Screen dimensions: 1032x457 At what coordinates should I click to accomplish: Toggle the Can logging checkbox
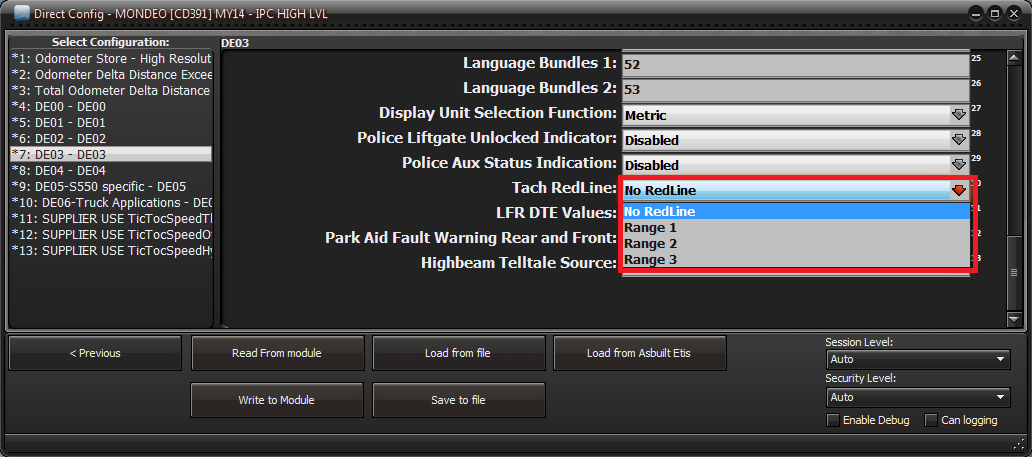coord(932,420)
